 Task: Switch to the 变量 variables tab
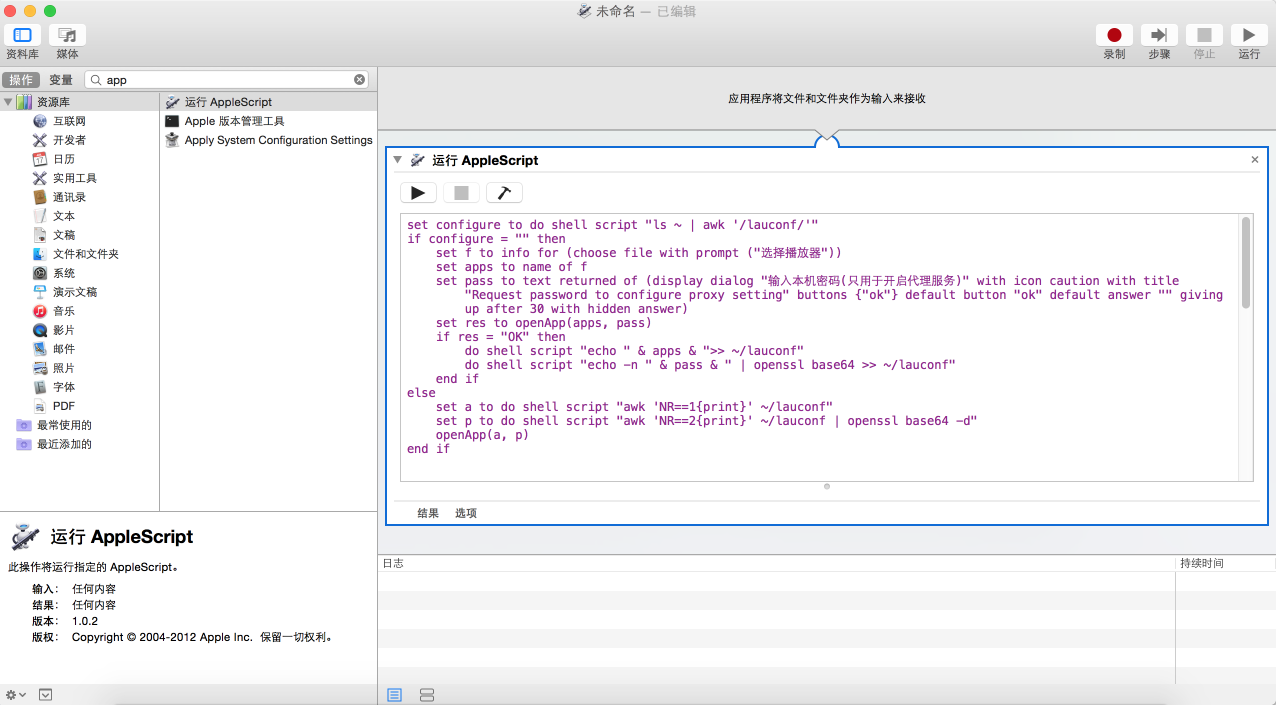point(61,80)
